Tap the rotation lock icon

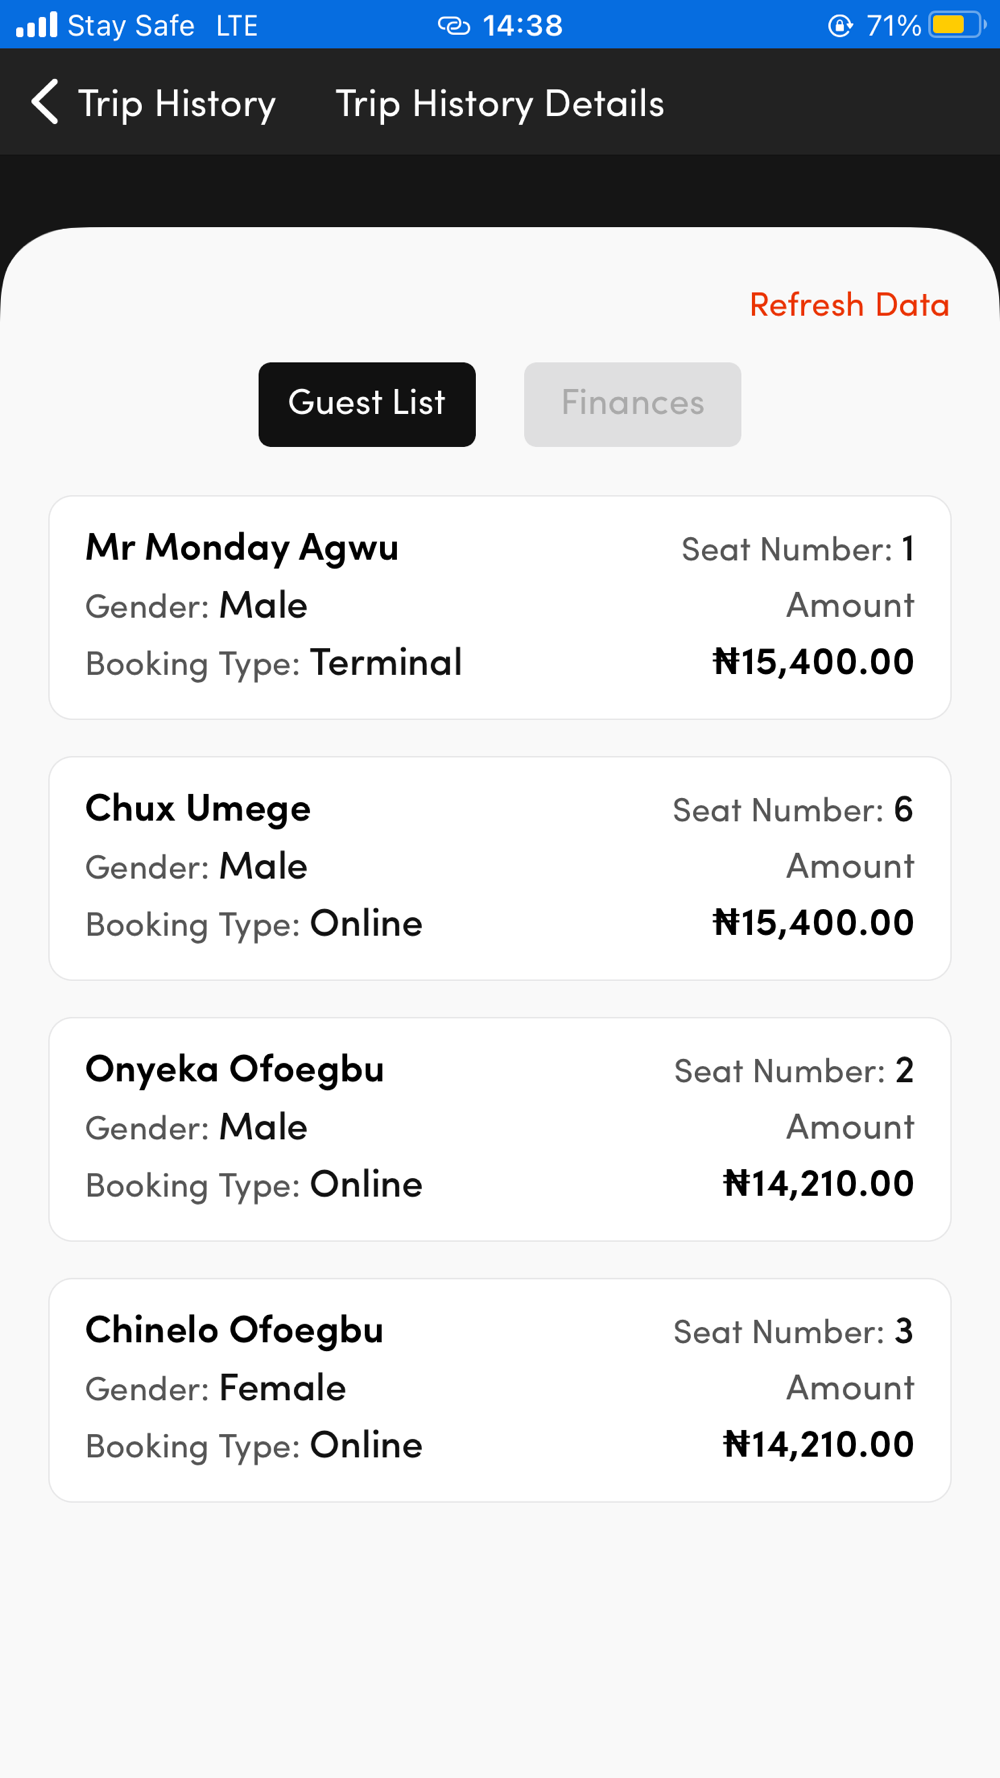[841, 26]
